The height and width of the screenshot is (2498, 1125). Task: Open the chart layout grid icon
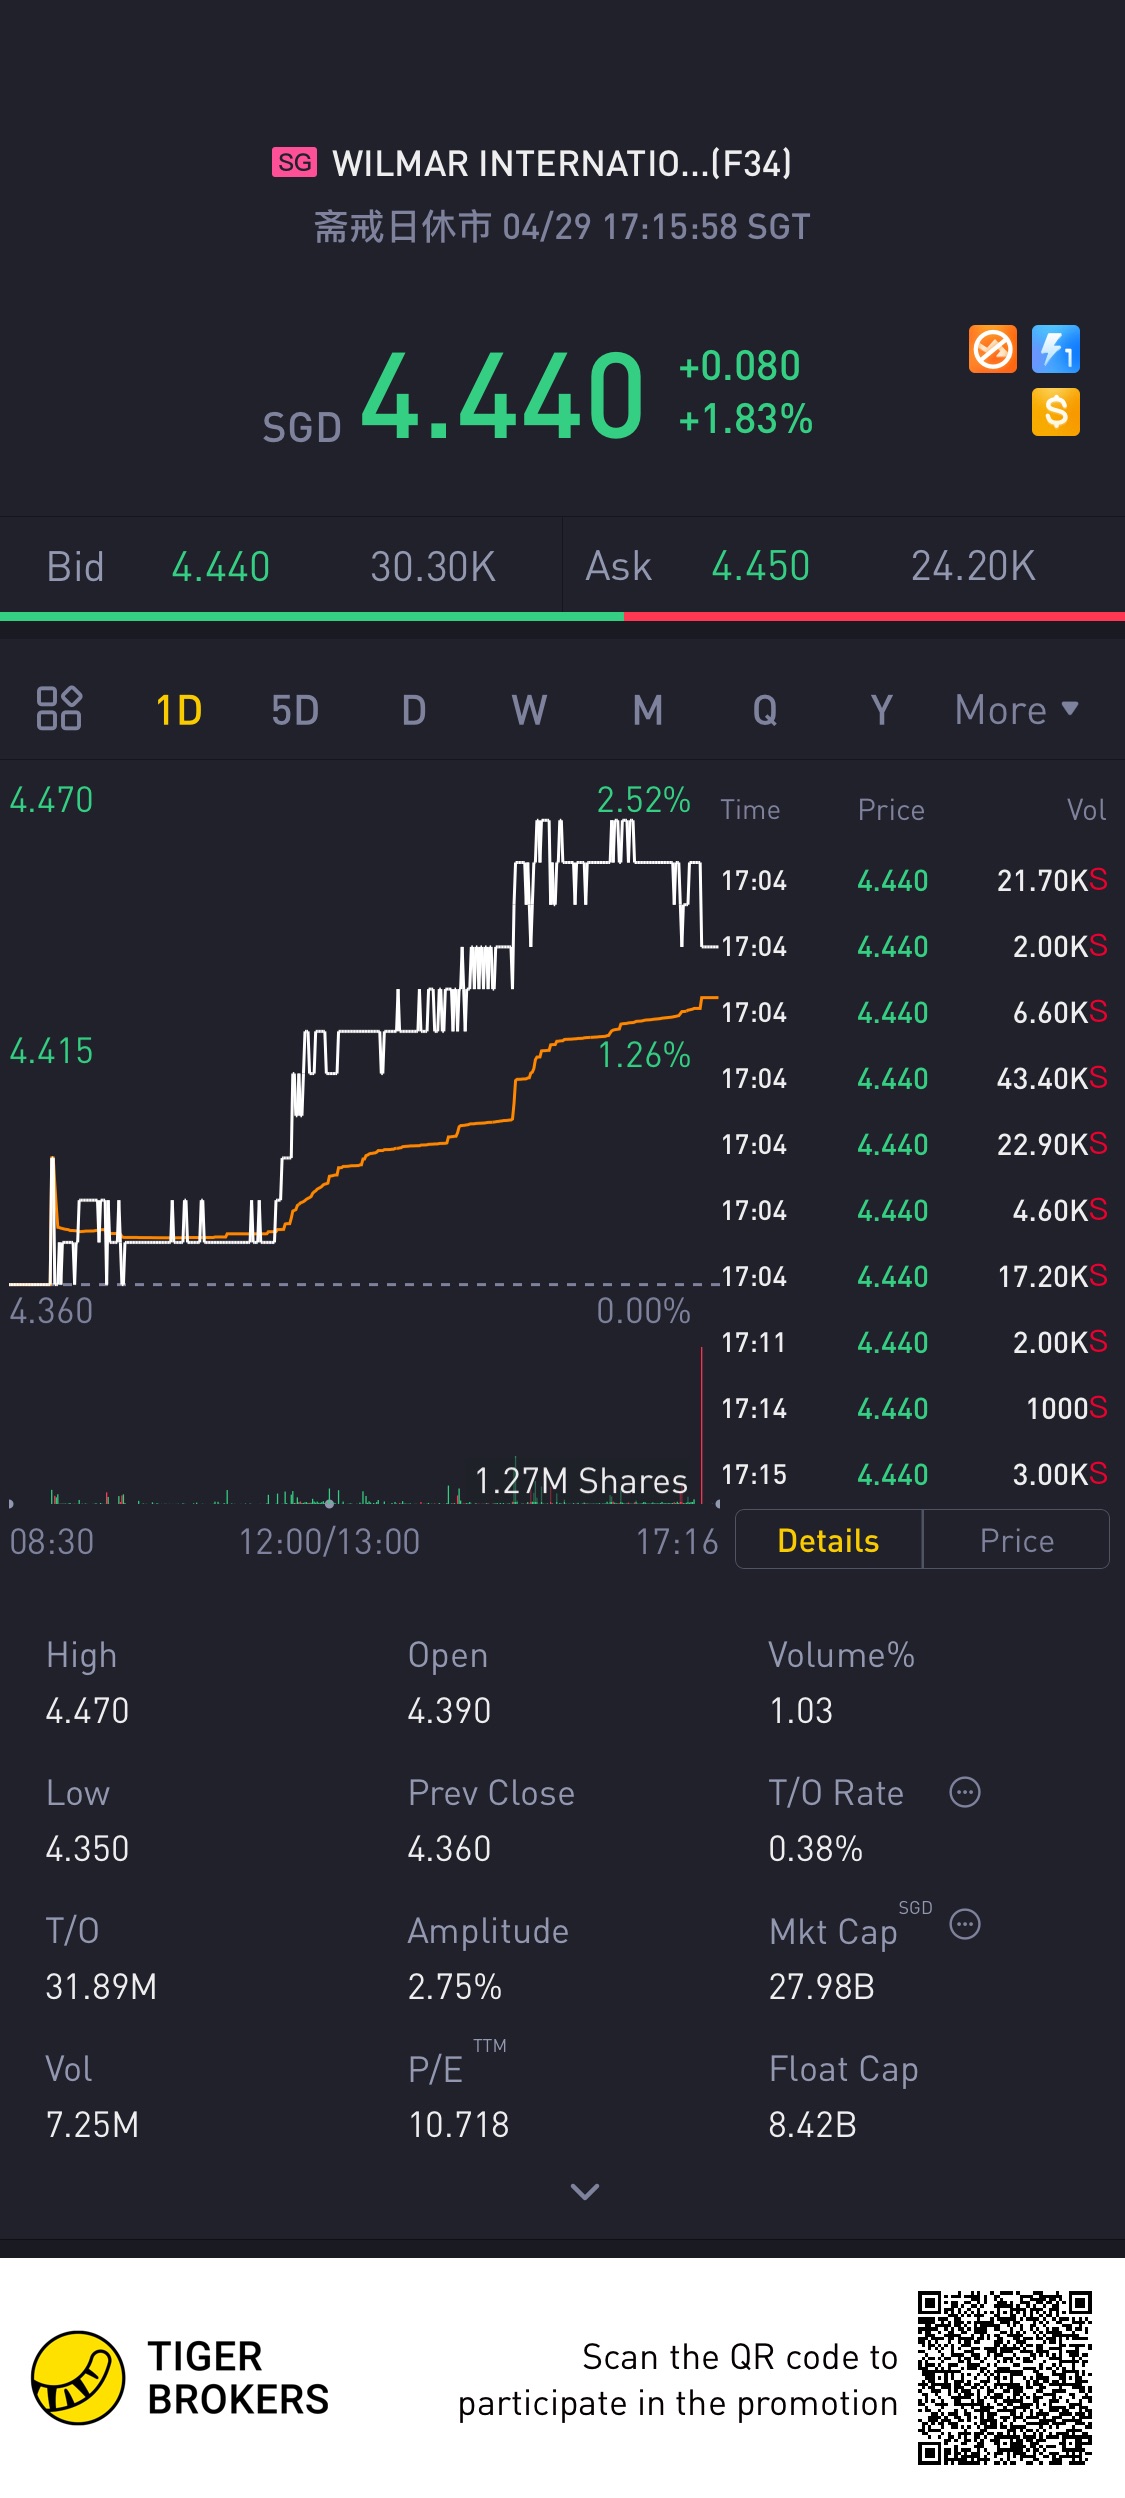[59, 709]
